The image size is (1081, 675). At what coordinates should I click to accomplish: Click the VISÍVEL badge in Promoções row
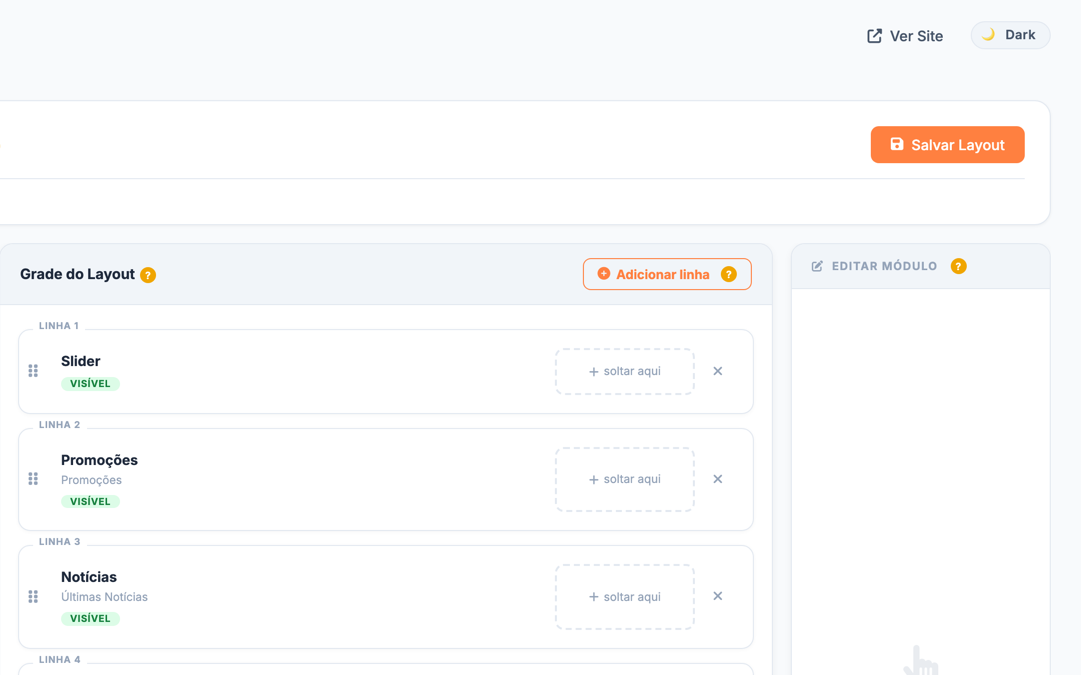tap(90, 501)
